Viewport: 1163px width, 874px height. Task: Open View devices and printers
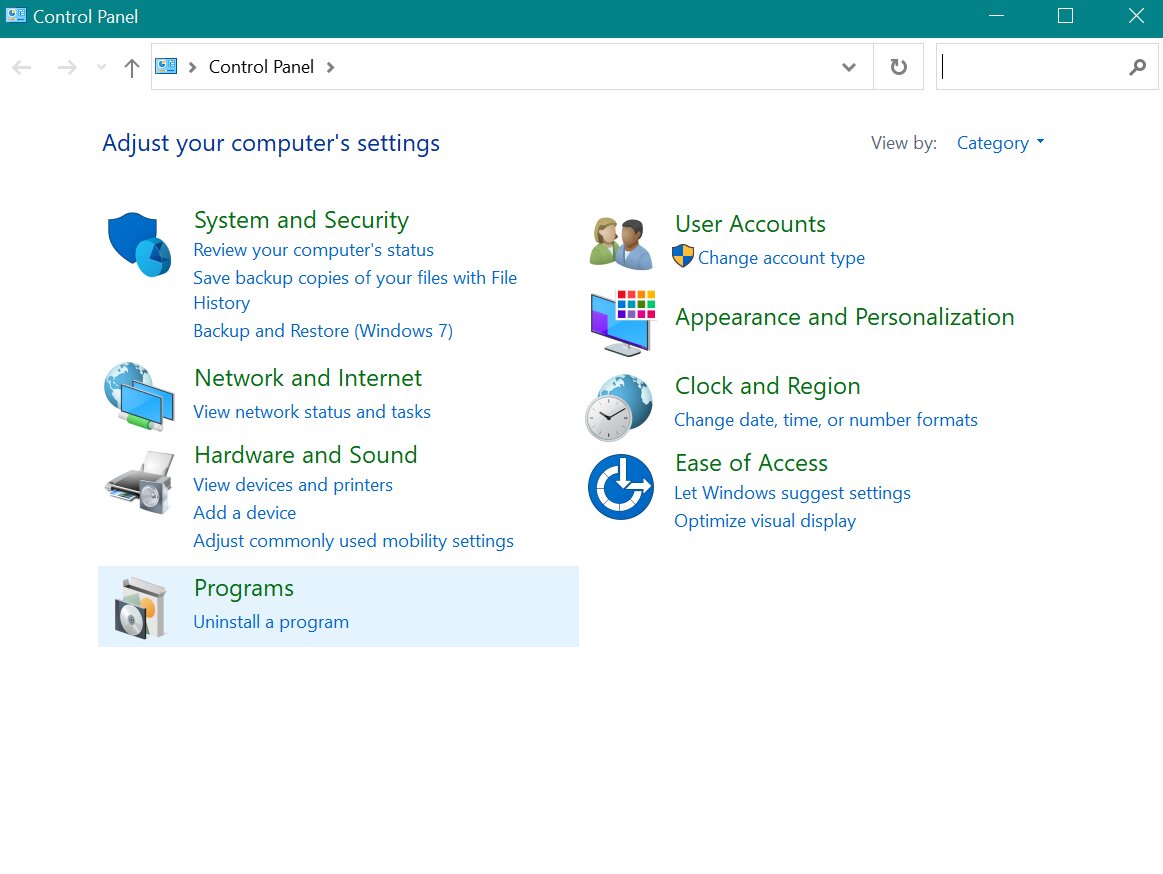coord(293,484)
